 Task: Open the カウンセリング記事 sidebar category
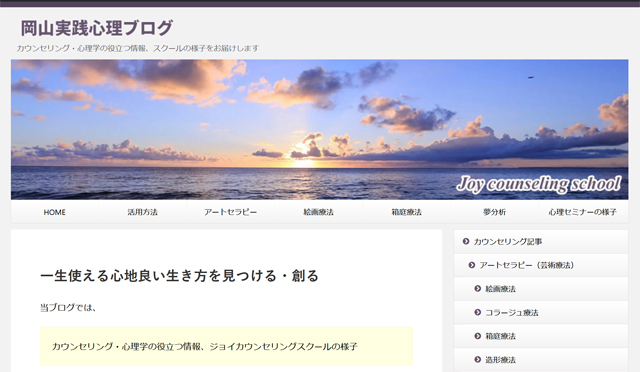coord(541,242)
